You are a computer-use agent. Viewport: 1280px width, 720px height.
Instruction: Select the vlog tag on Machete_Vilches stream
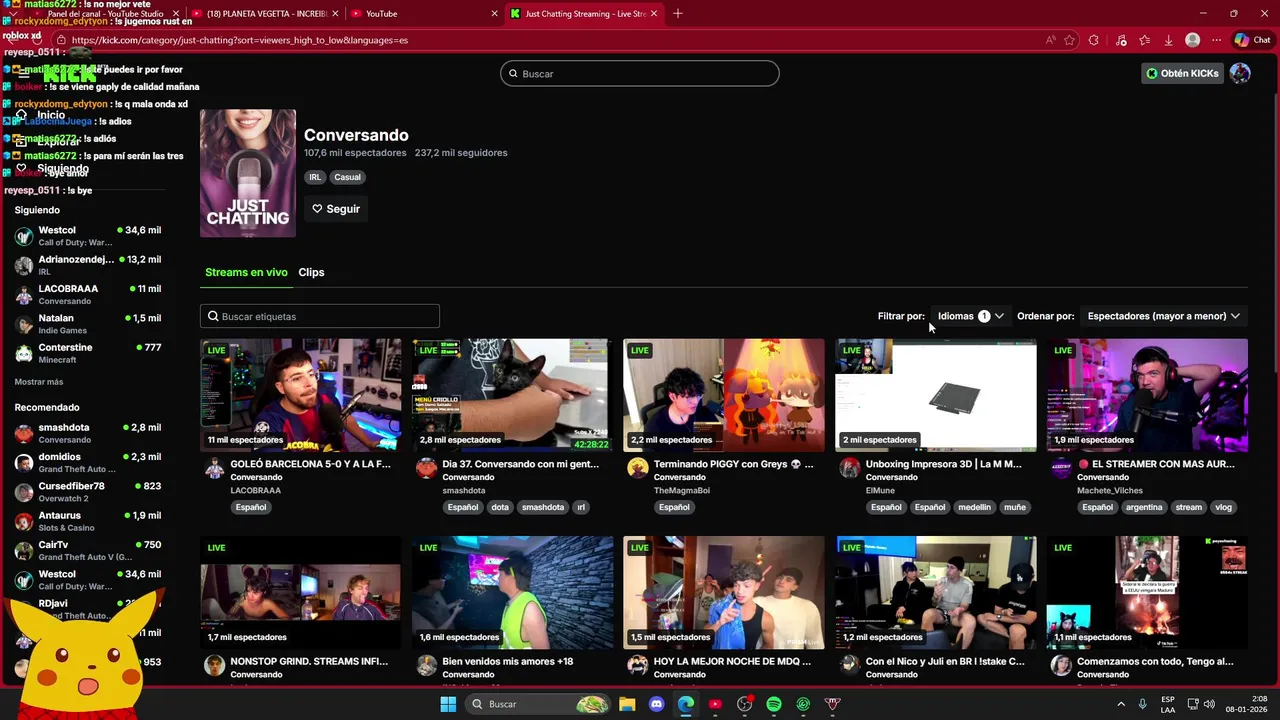click(1224, 507)
